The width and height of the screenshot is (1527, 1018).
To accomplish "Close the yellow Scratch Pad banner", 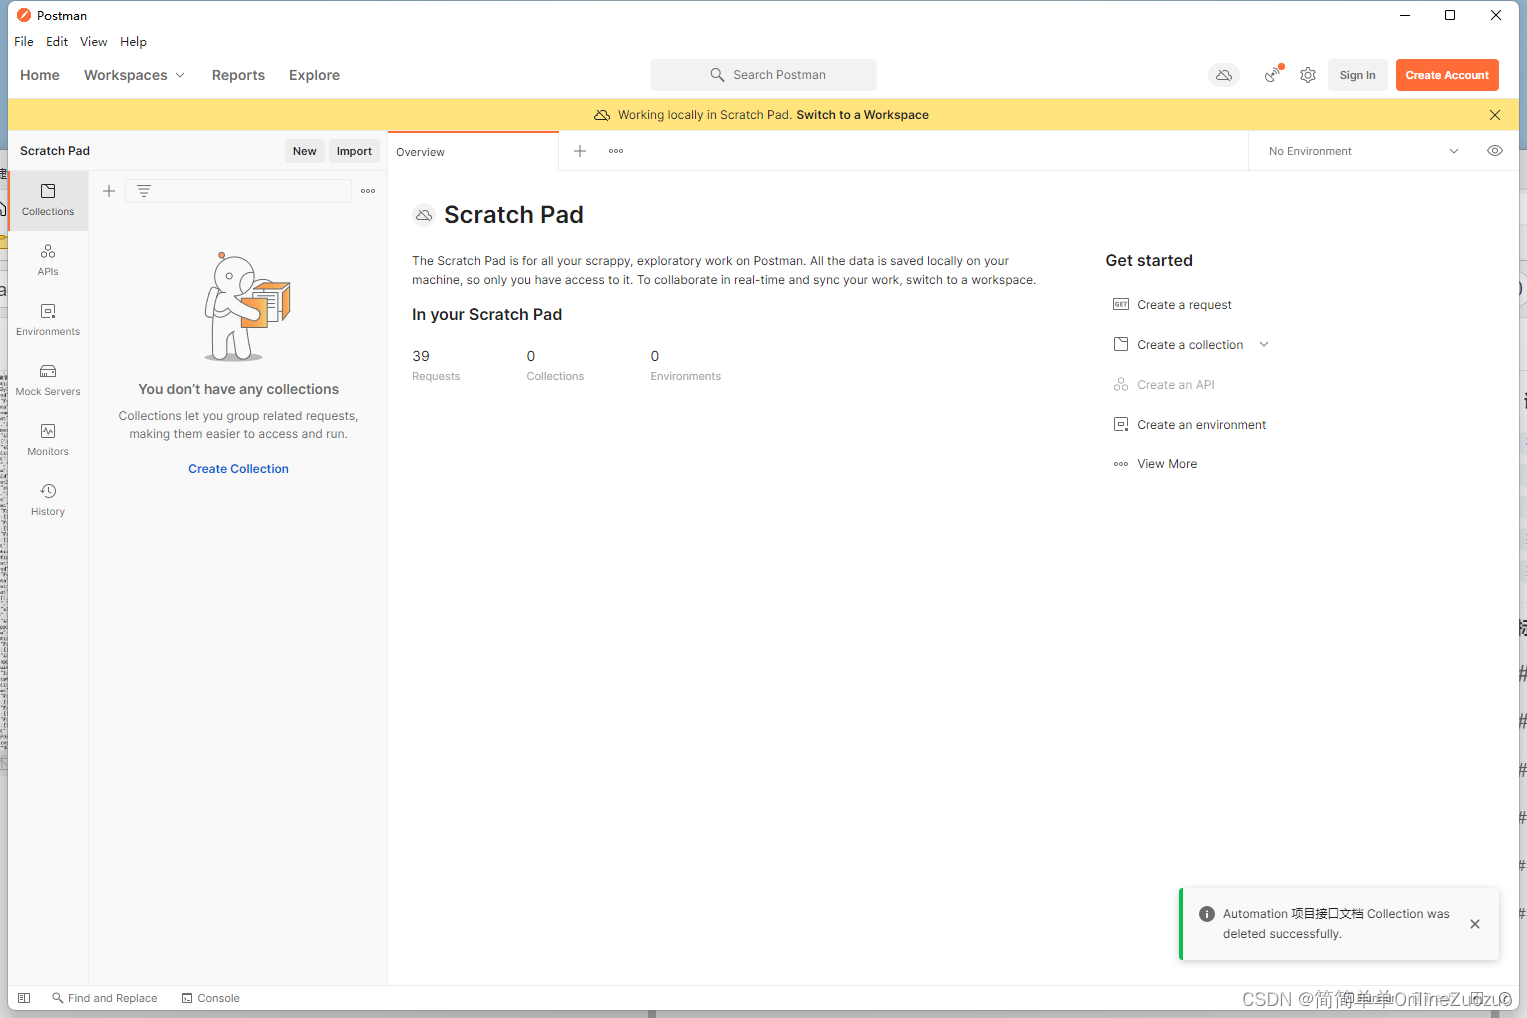I will pyautogui.click(x=1495, y=115).
